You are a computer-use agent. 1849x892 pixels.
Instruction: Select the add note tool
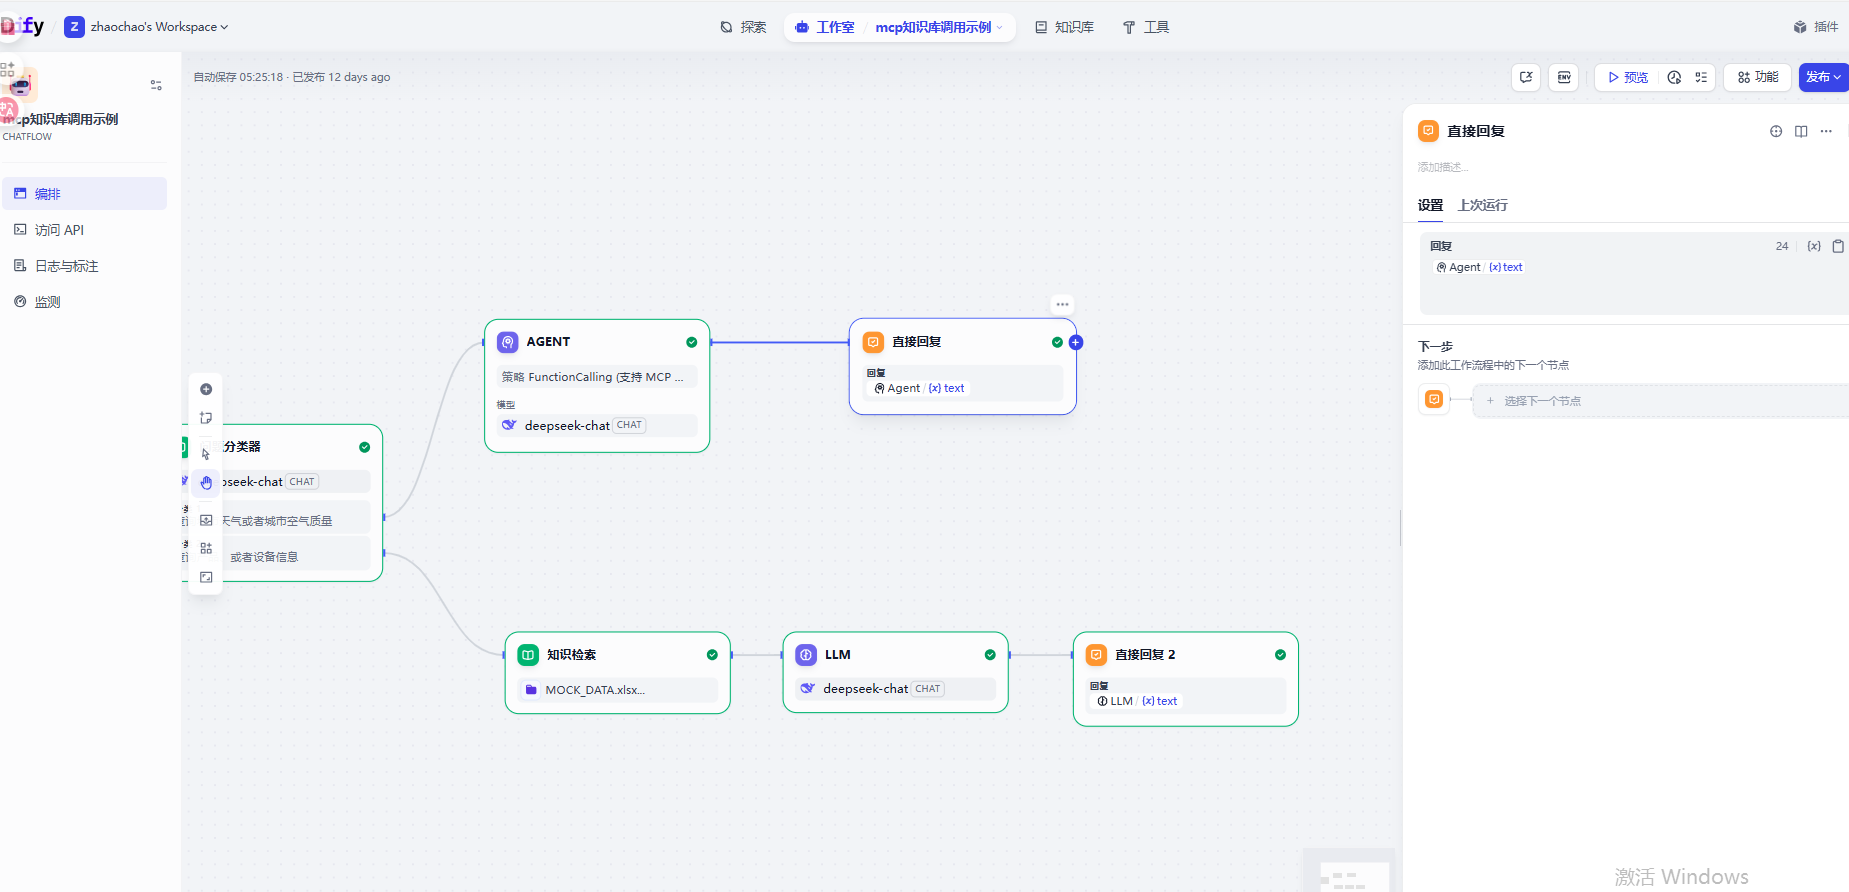(x=206, y=418)
